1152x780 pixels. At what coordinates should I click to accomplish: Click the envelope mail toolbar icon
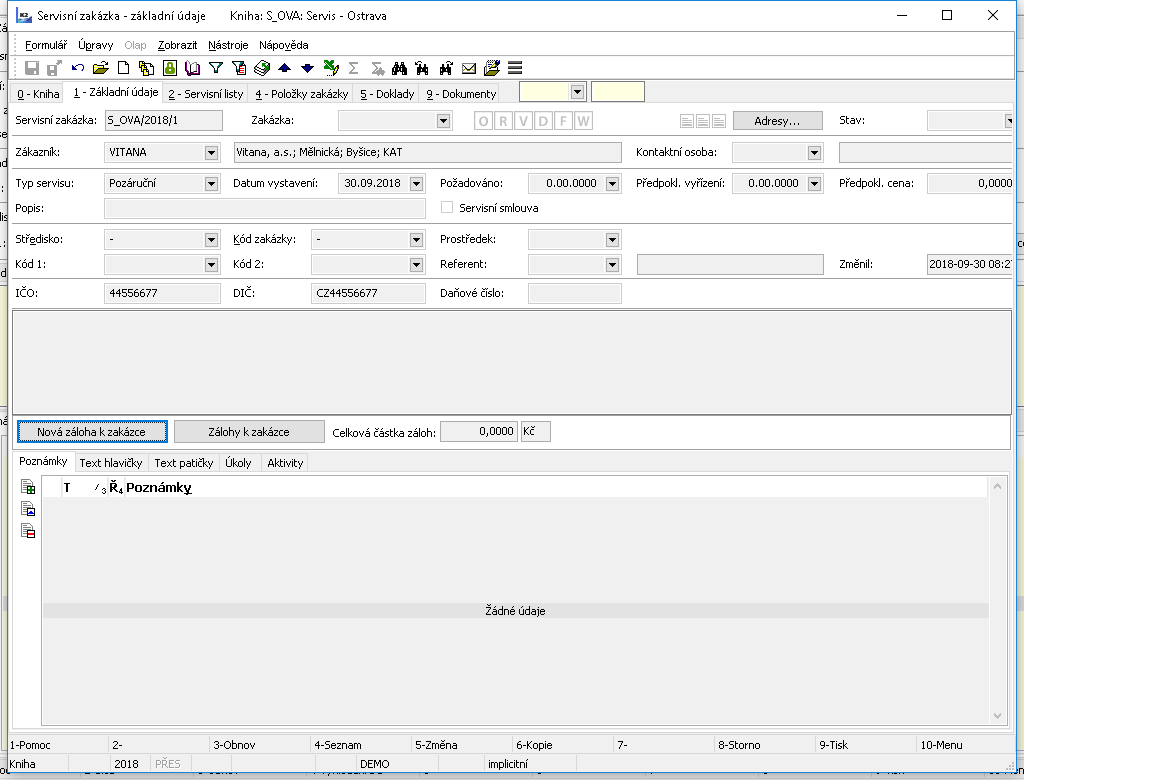point(468,68)
